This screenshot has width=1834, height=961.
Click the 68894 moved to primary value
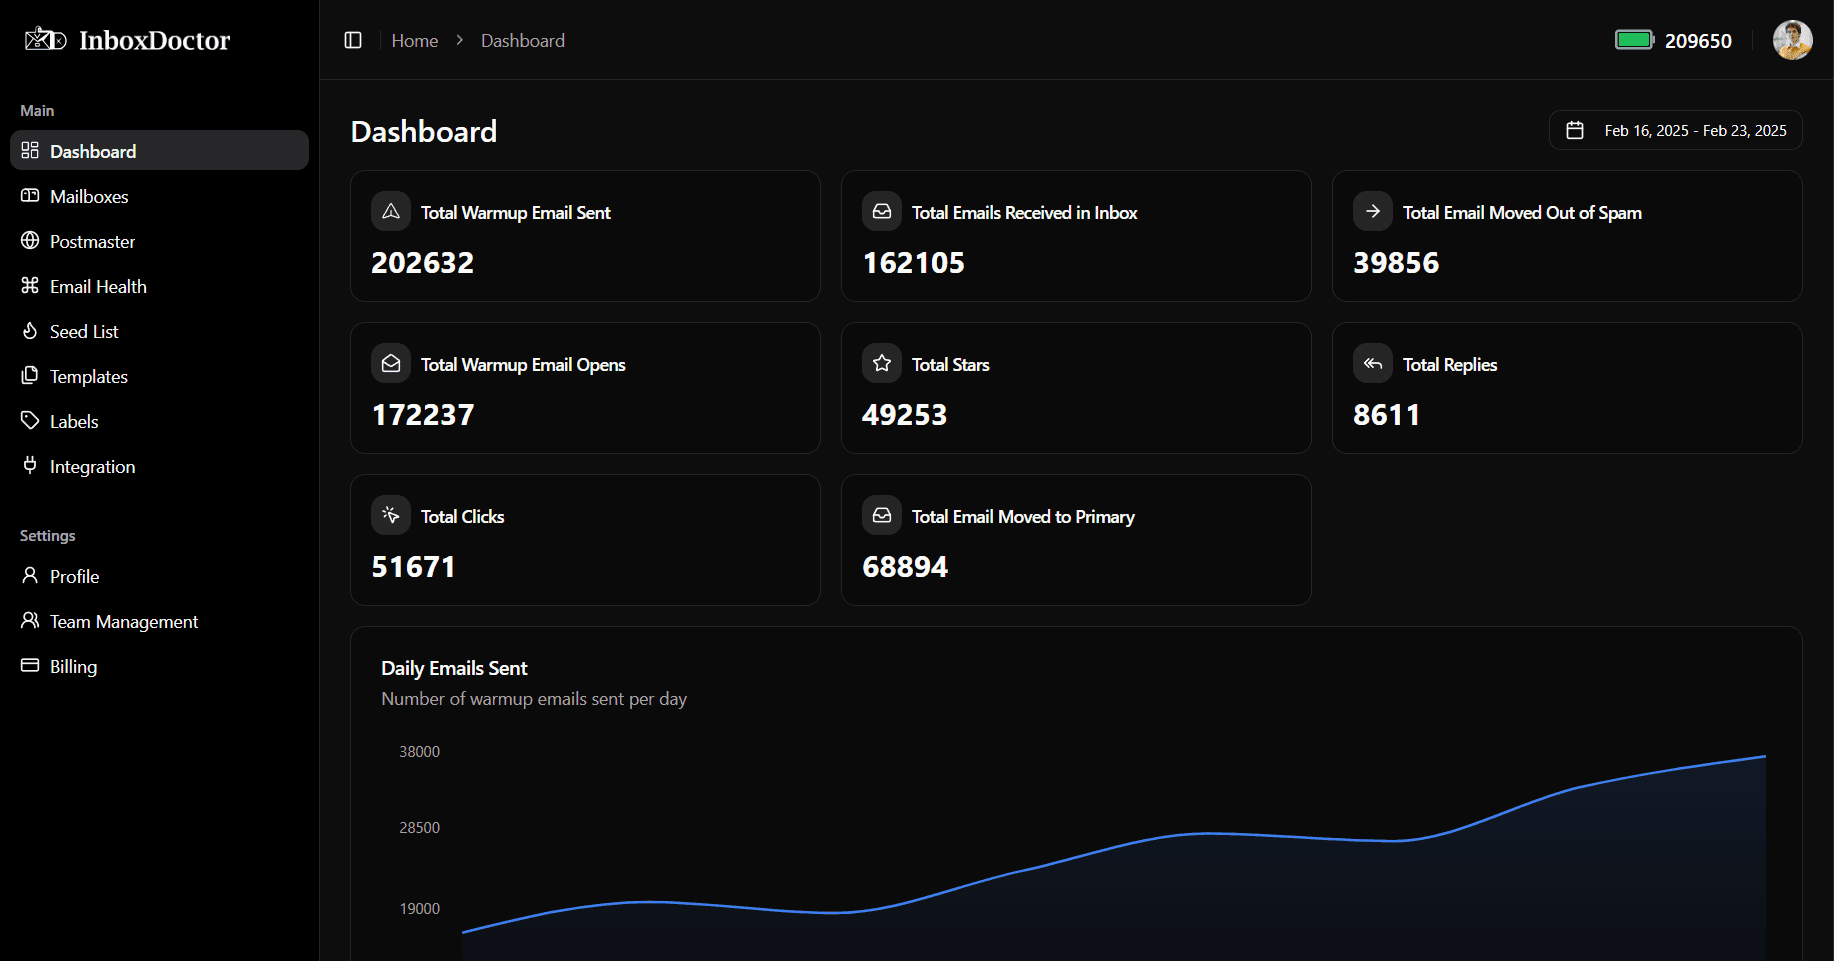(x=905, y=566)
